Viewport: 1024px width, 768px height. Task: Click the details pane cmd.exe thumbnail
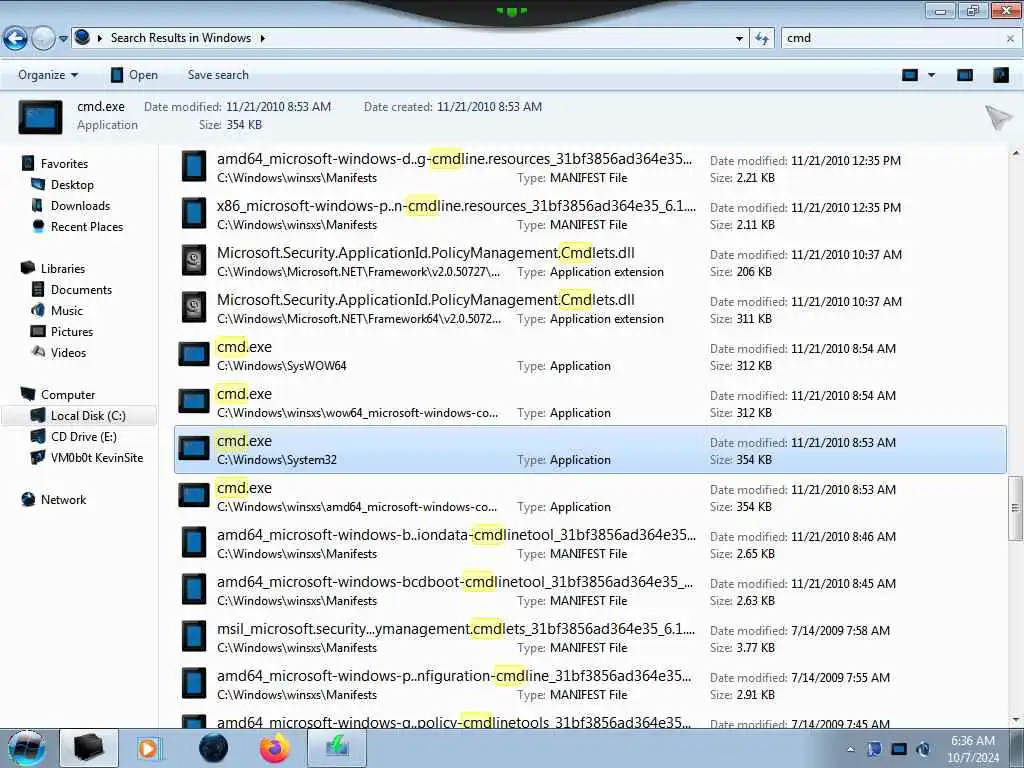point(40,117)
